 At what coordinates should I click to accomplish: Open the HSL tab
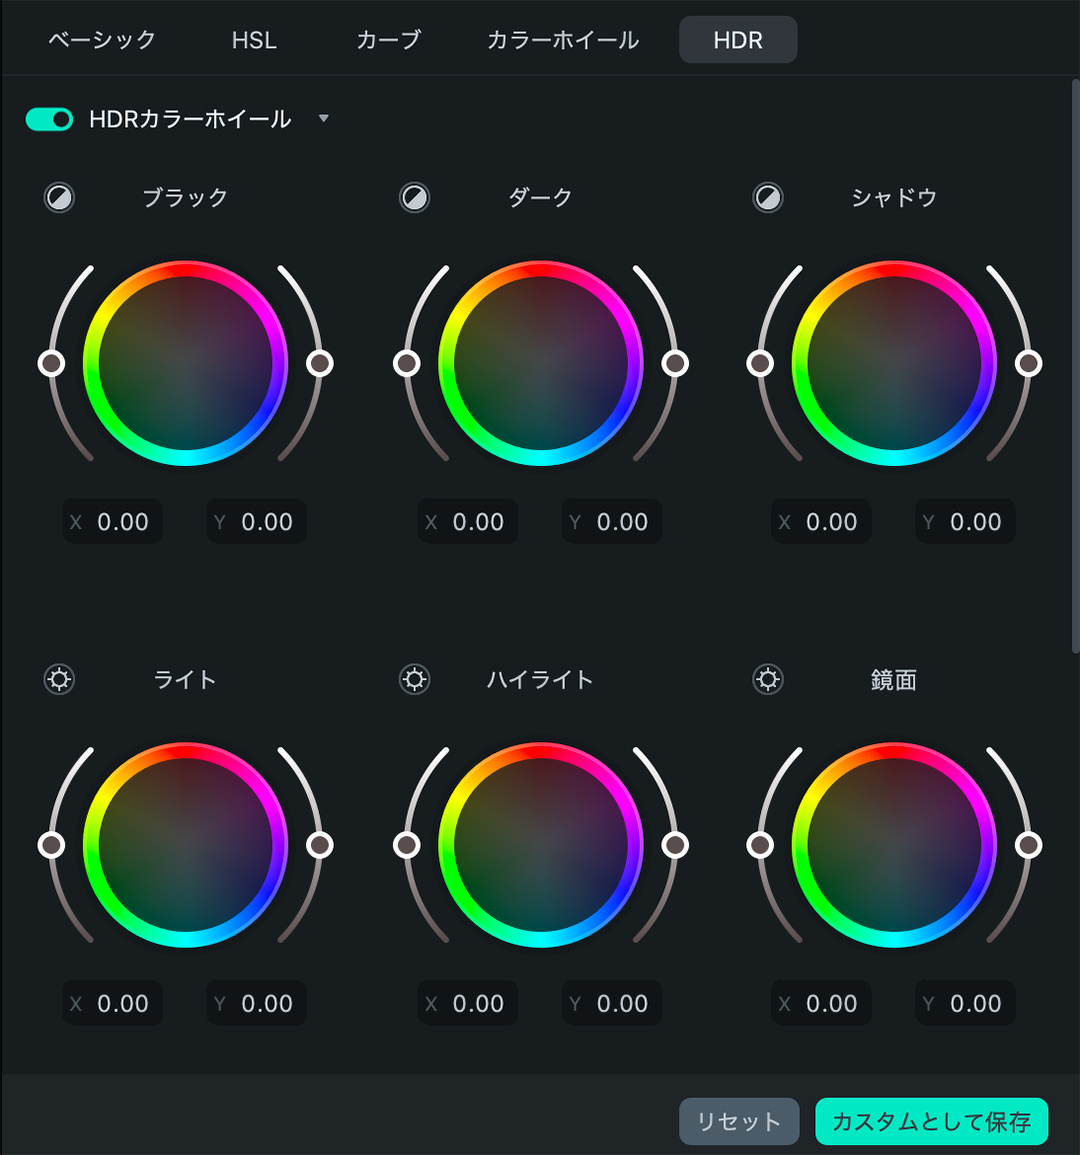click(254, 40)
